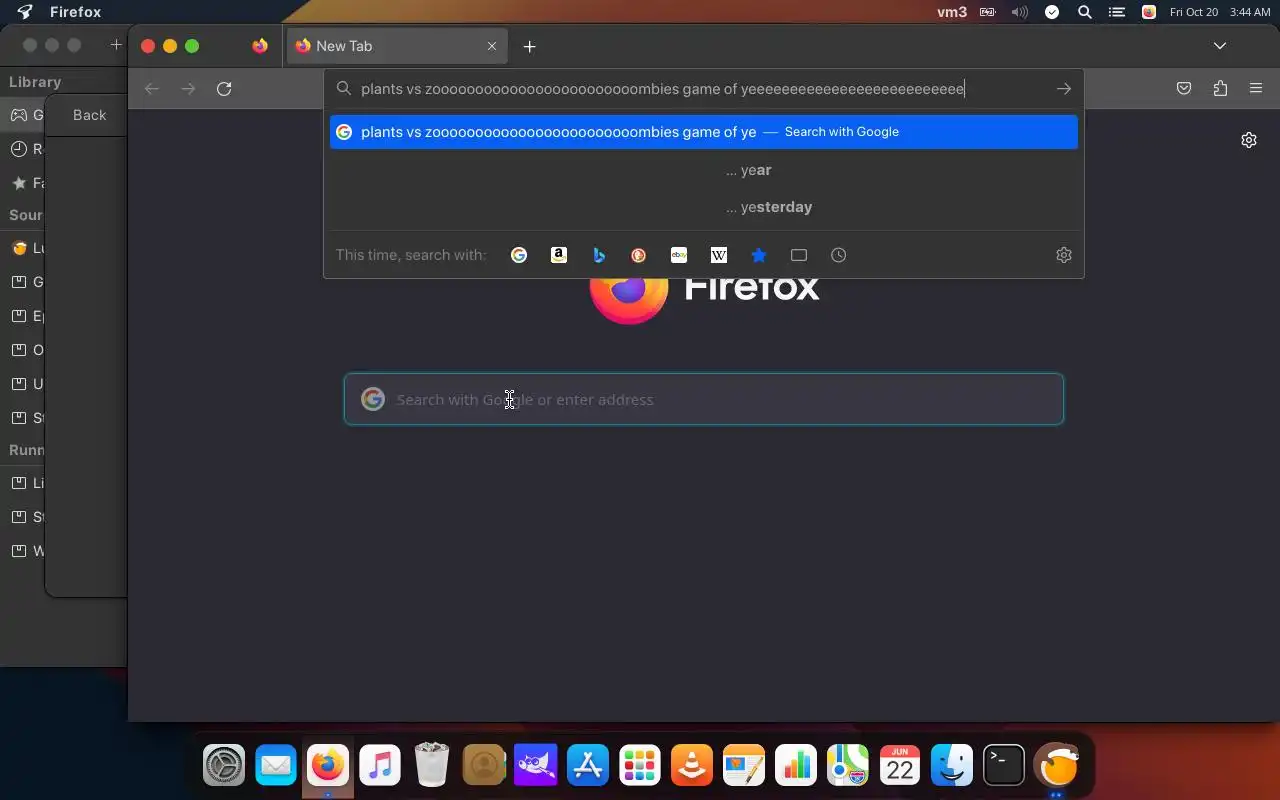This screenshot has width=1280, height=800.
Task: Select the clock Recent item in Lutris
Action: [19, 149]
